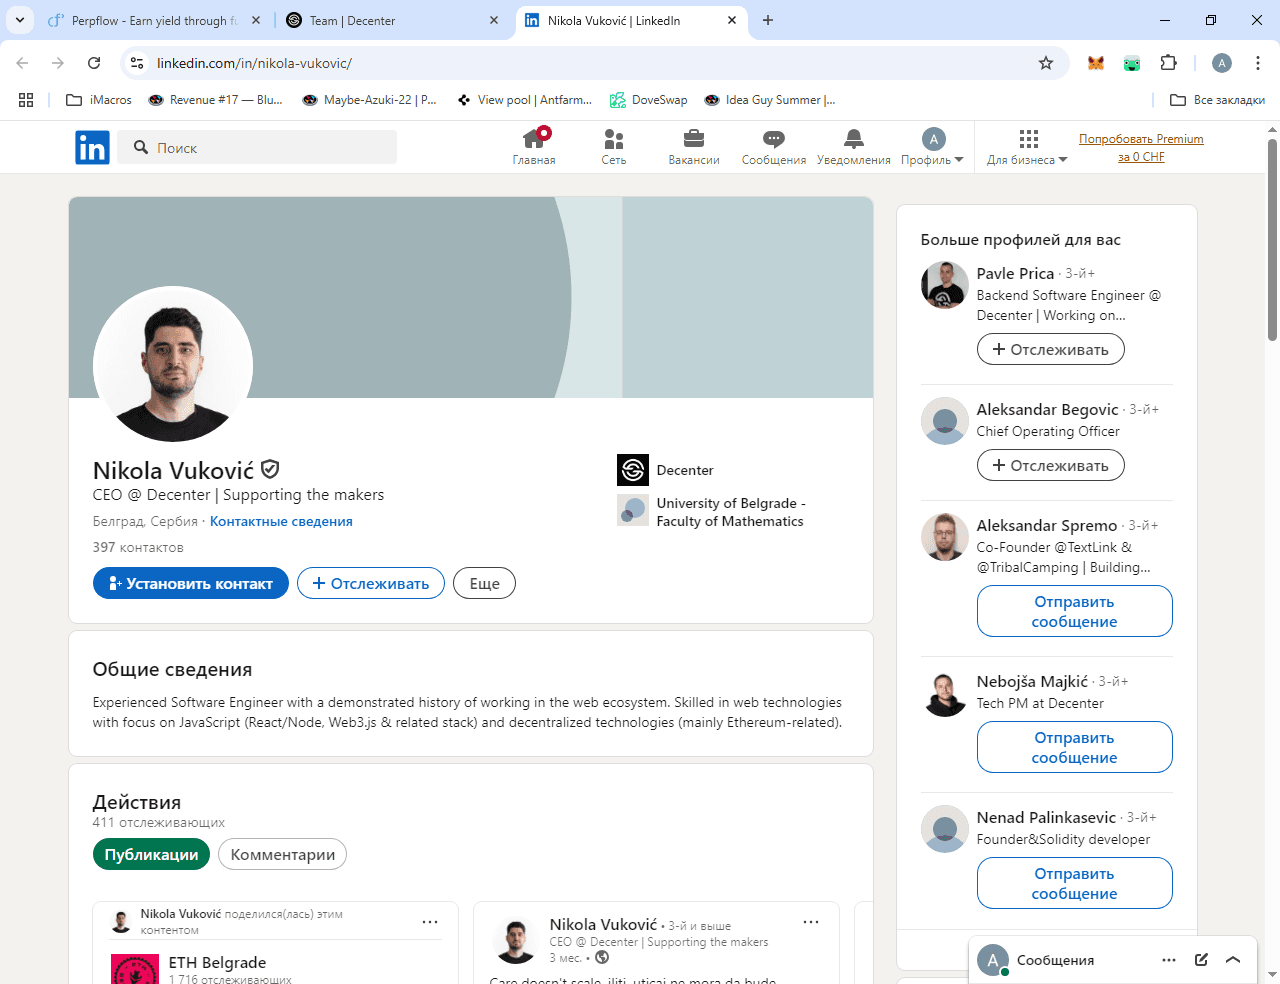The image size is (1280, 984).
Task: Open the green robot extension icon
Action: coord(1132,63)
